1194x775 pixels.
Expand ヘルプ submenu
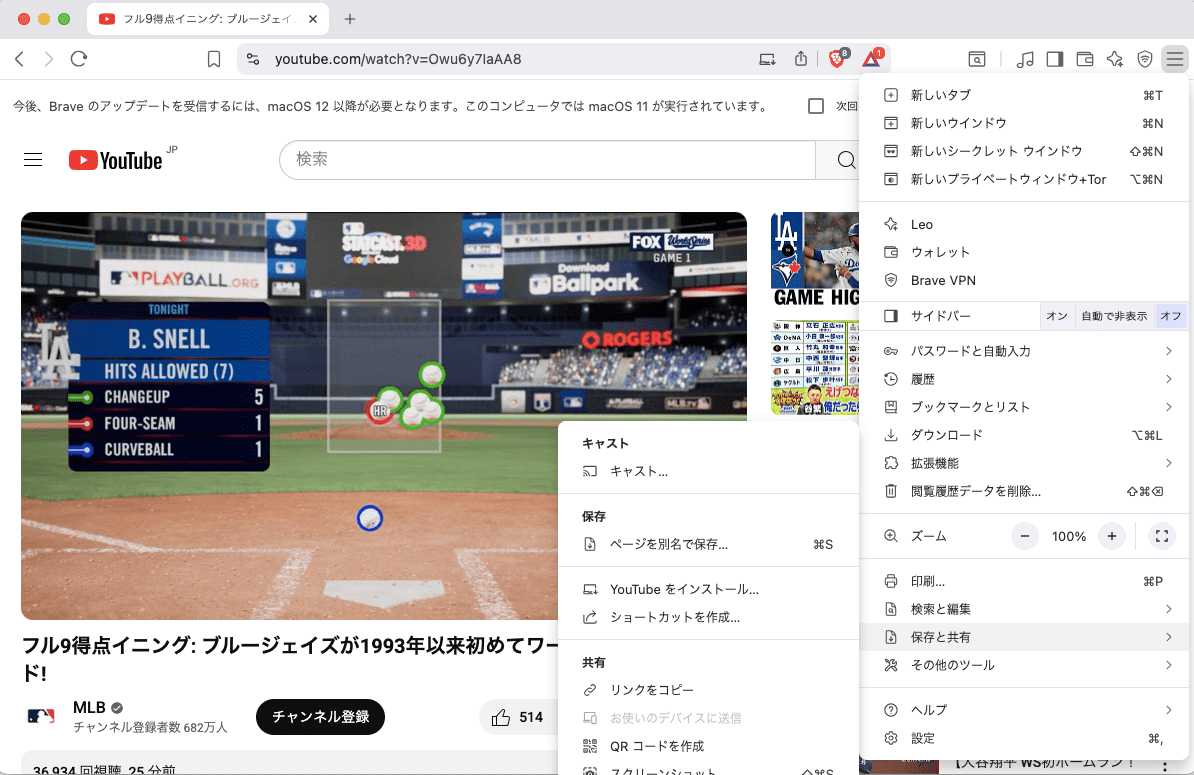1026,710
